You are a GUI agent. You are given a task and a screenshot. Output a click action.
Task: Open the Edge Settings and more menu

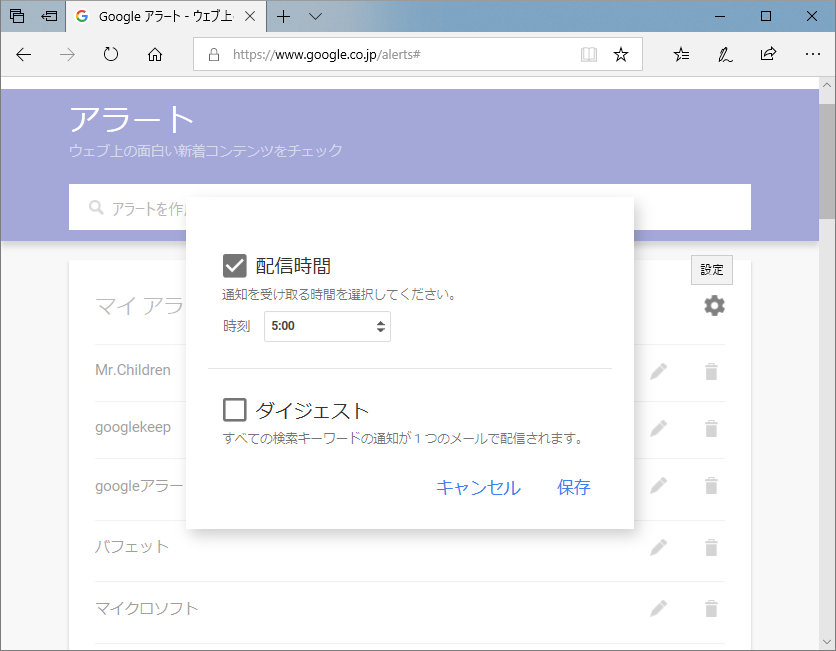click(813, 54)
